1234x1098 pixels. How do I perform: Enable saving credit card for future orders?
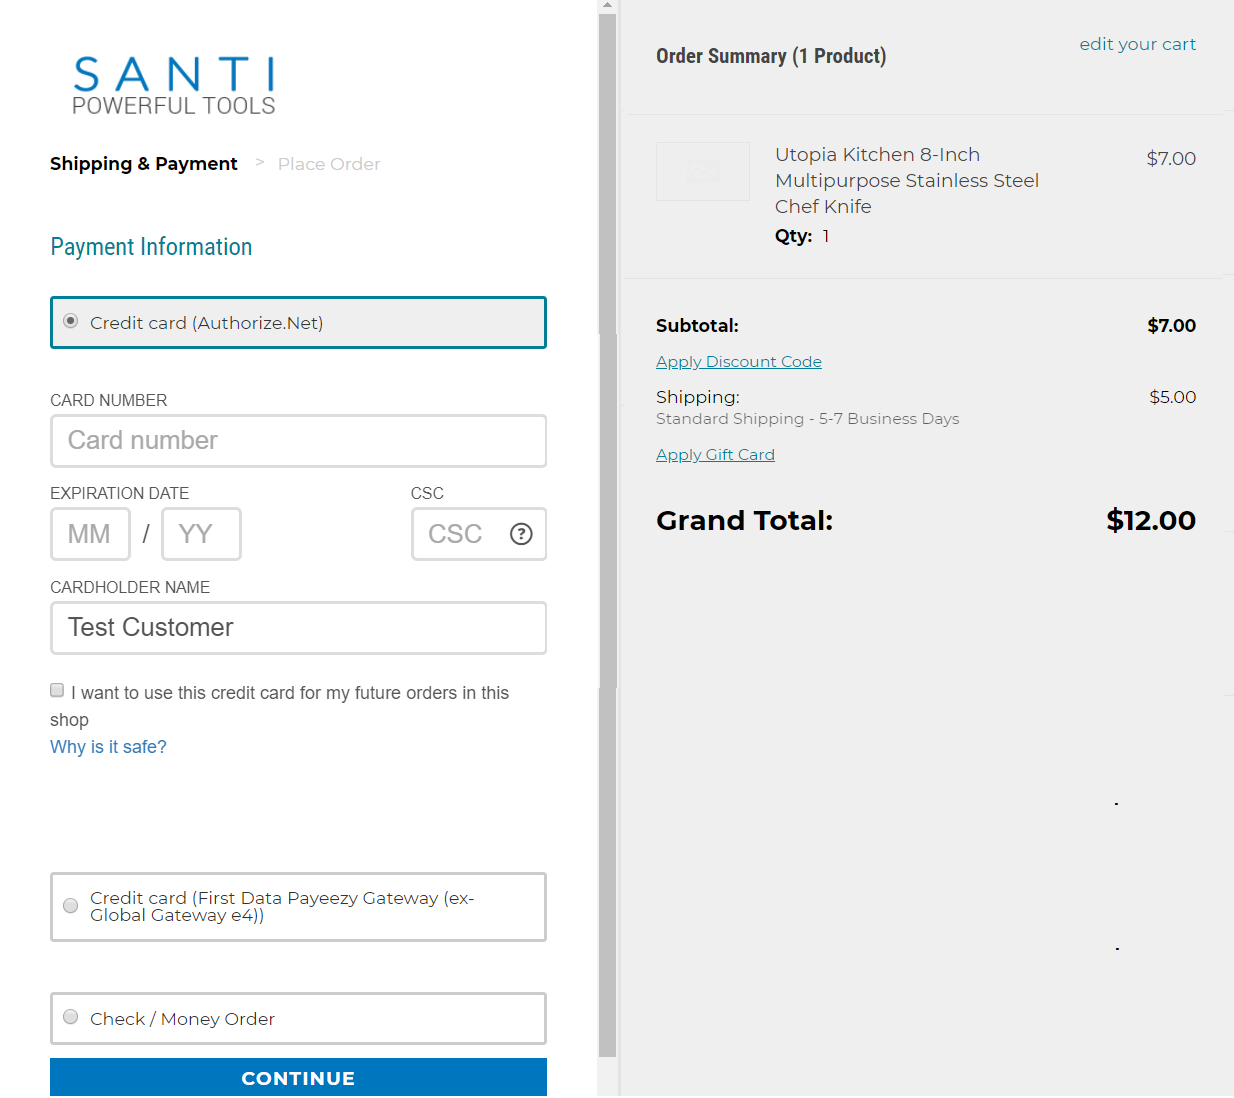pos(57,690)
